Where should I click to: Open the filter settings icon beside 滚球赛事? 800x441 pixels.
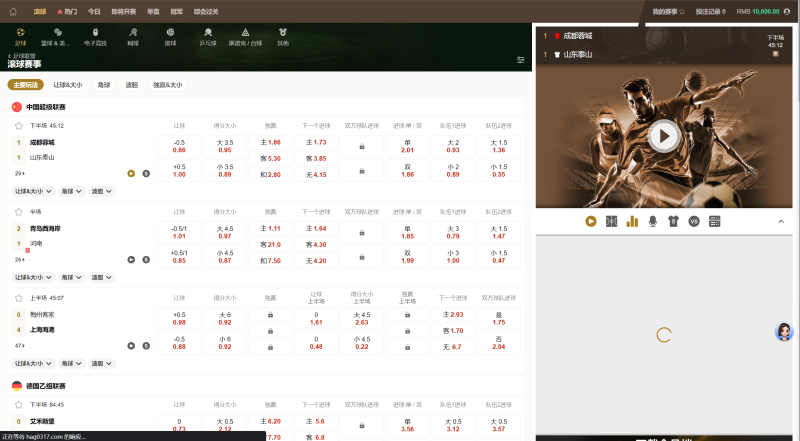click(x=520, y=60)
